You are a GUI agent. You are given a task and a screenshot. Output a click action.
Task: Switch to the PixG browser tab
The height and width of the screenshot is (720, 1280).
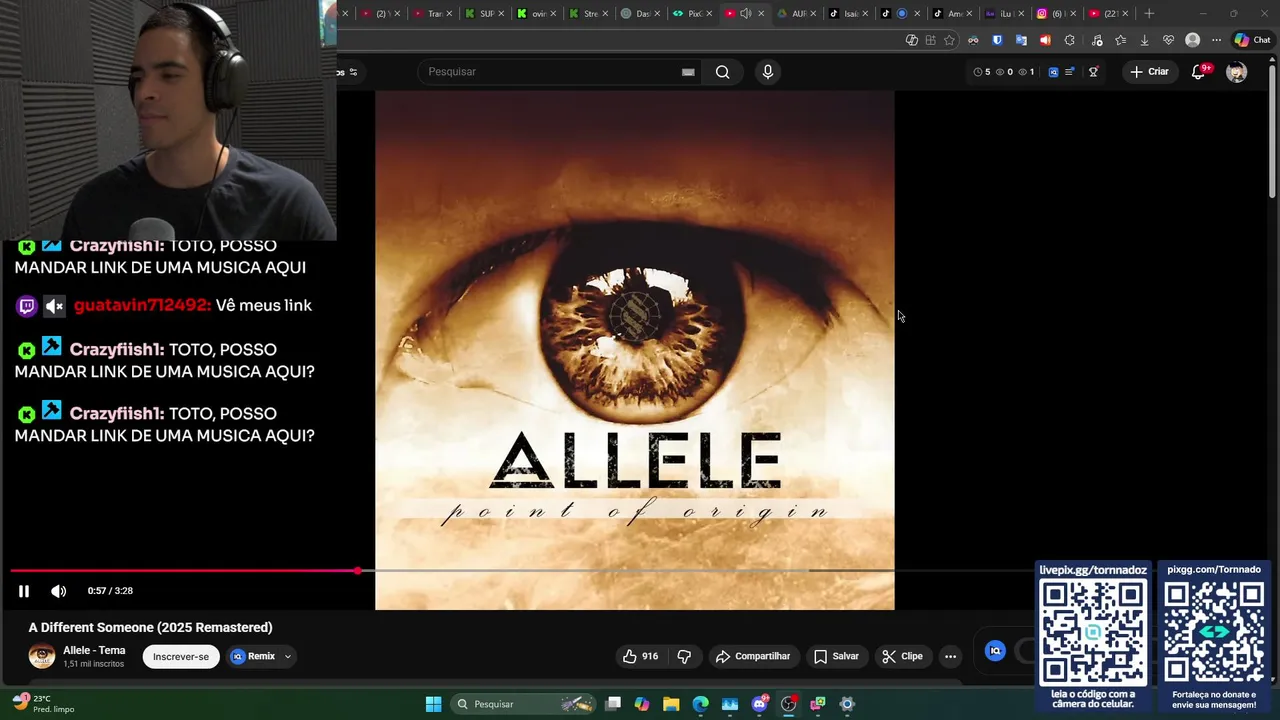coord(692,13)
